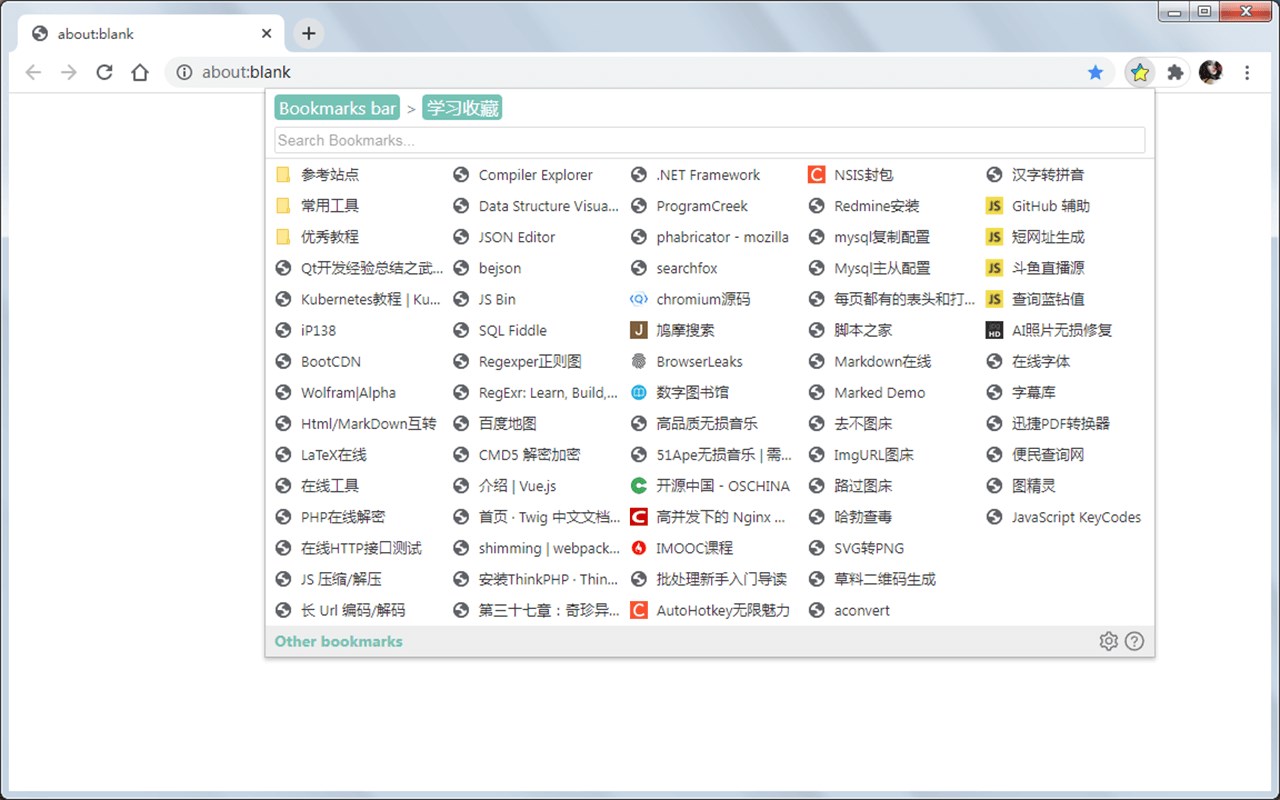Open the bookmarks popup extension icon
The image size is (1280, 800).
(x=1140, y=72)
